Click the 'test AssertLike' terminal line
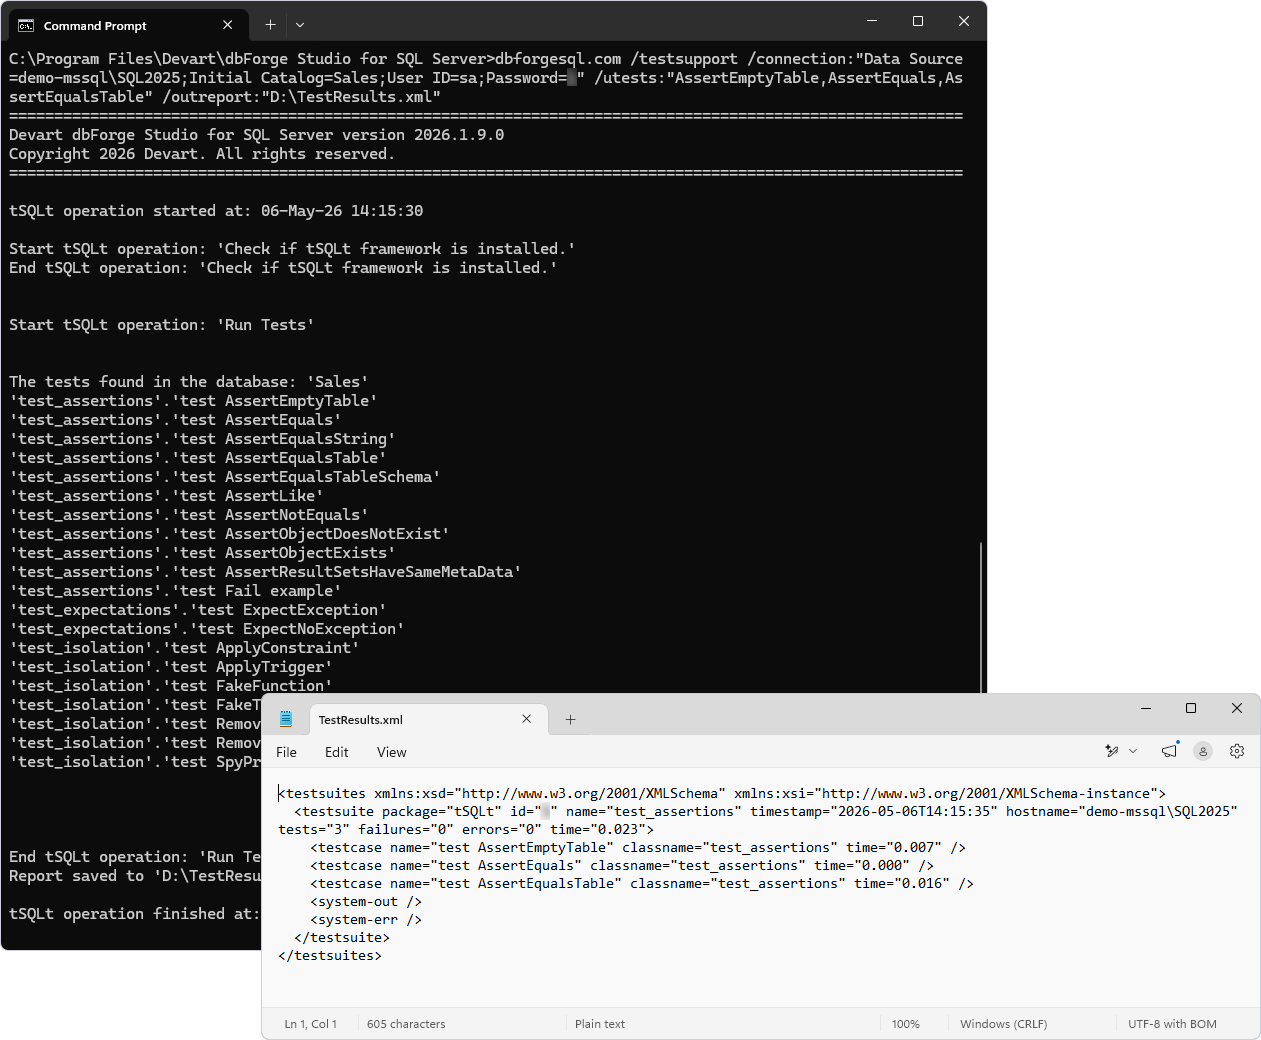Viewport: 1261px width, 1040px height. click(x=166, y=496)
